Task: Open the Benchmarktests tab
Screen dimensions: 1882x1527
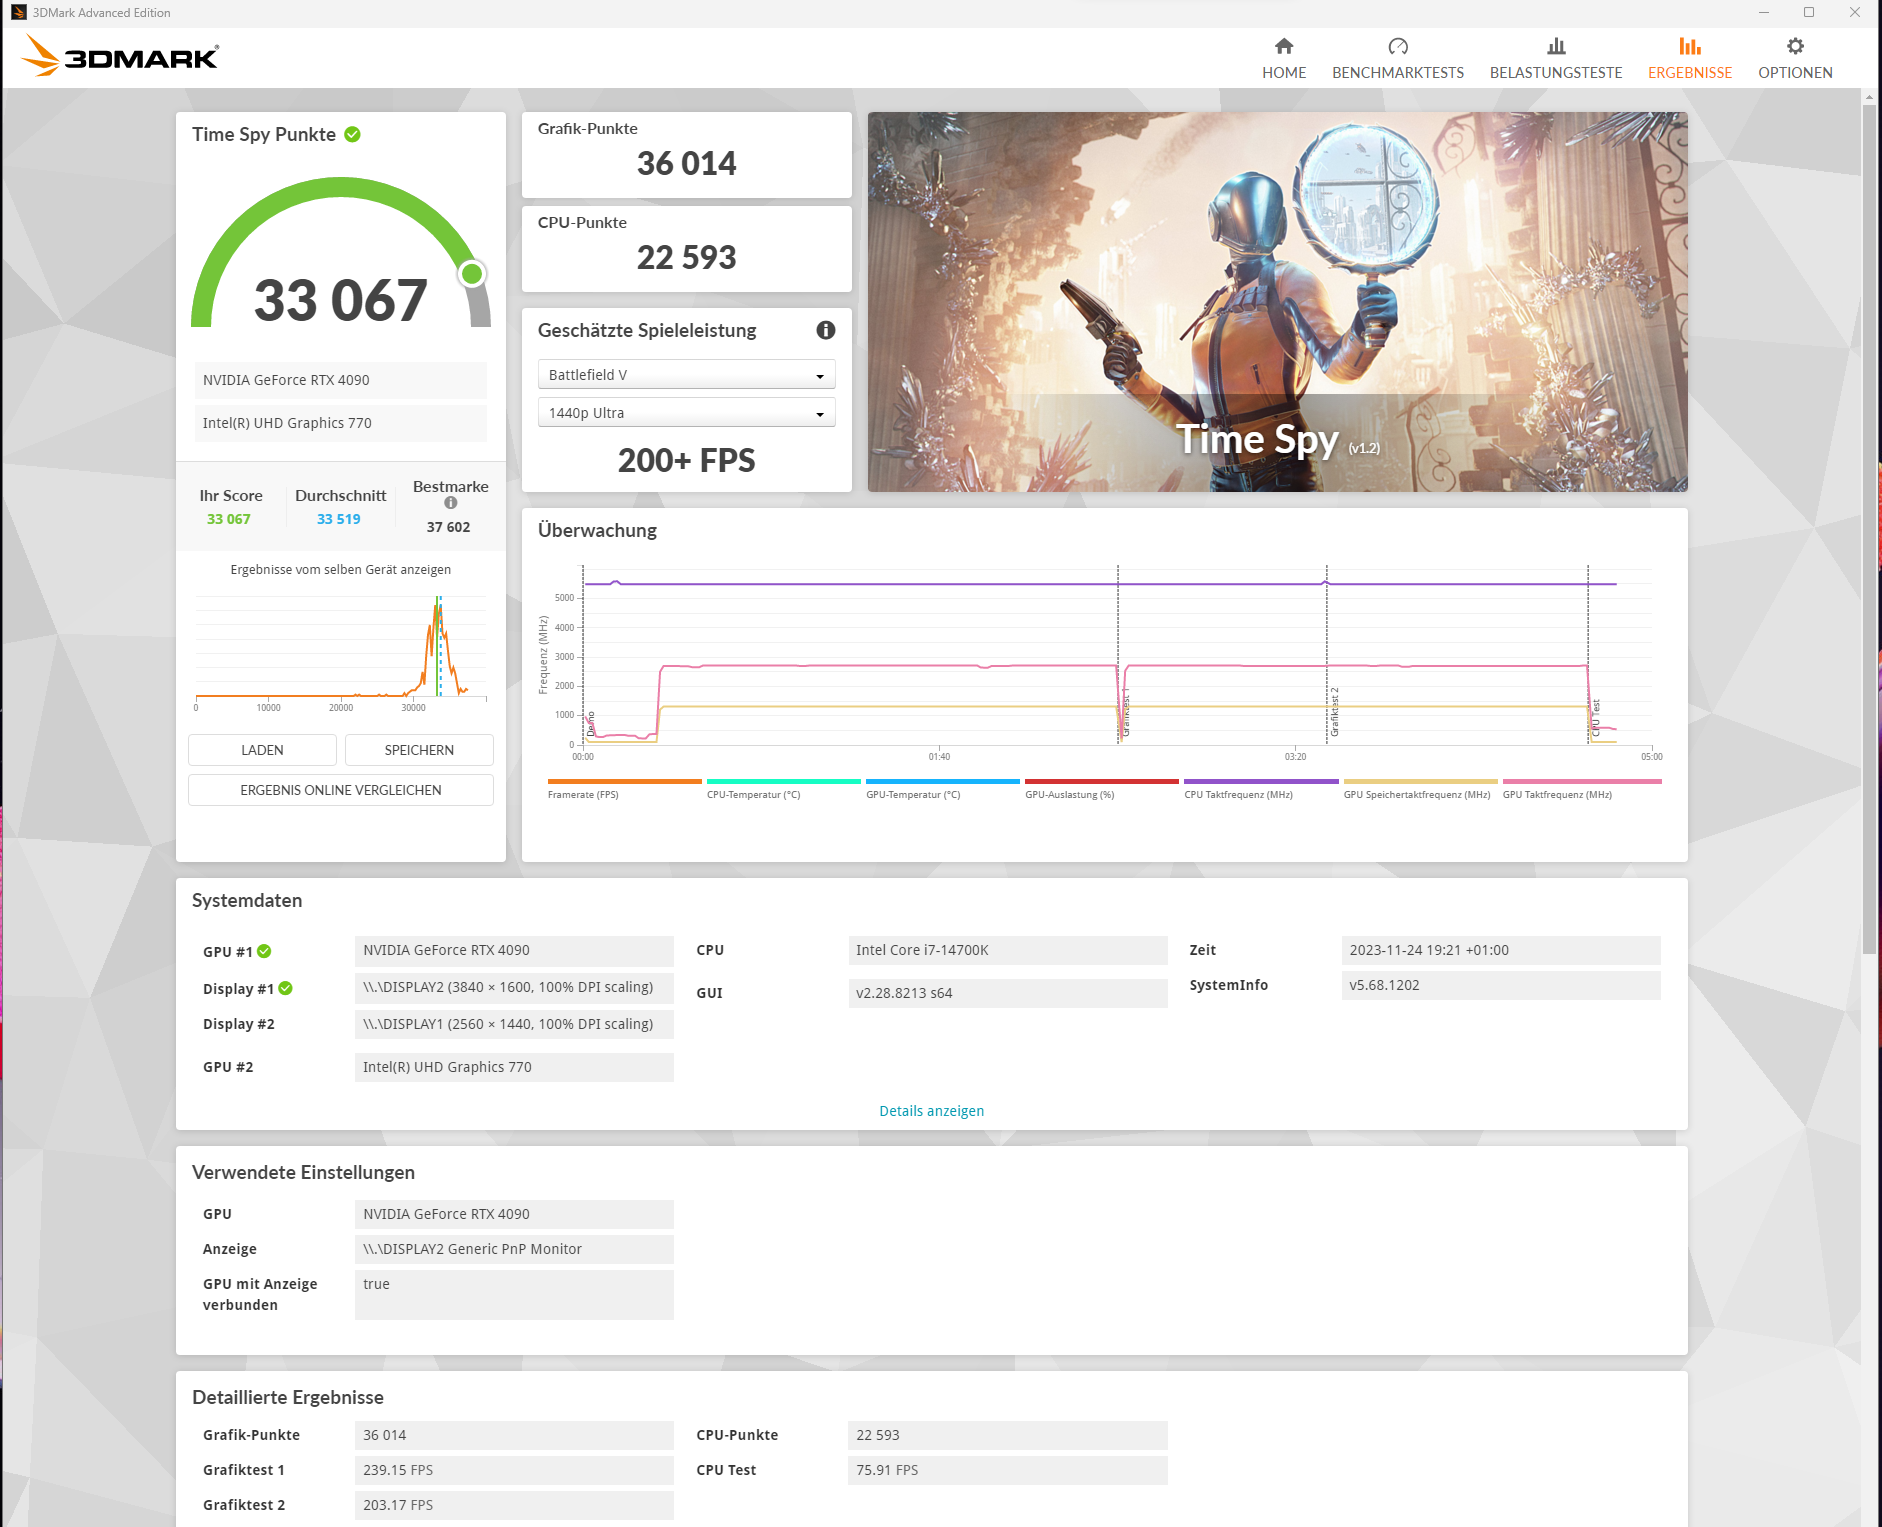Action: tap(1398, 58)
